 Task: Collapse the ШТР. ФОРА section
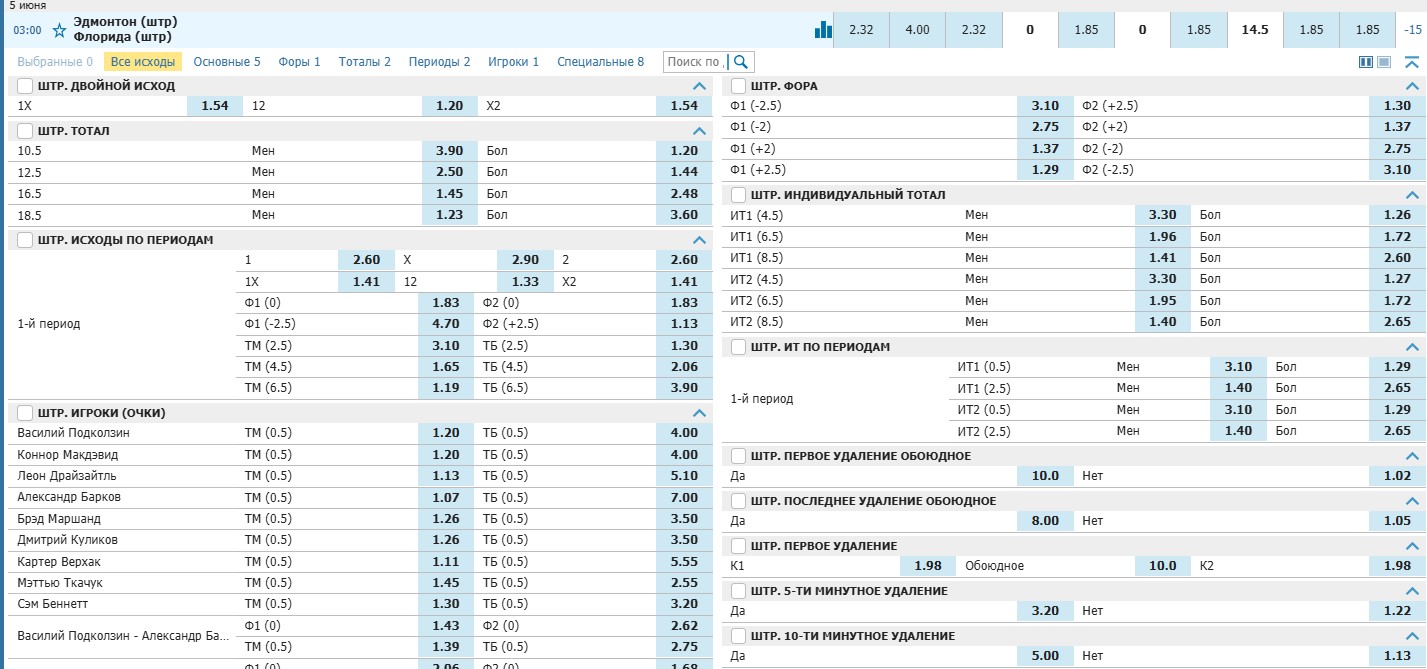coord(1412,86)
